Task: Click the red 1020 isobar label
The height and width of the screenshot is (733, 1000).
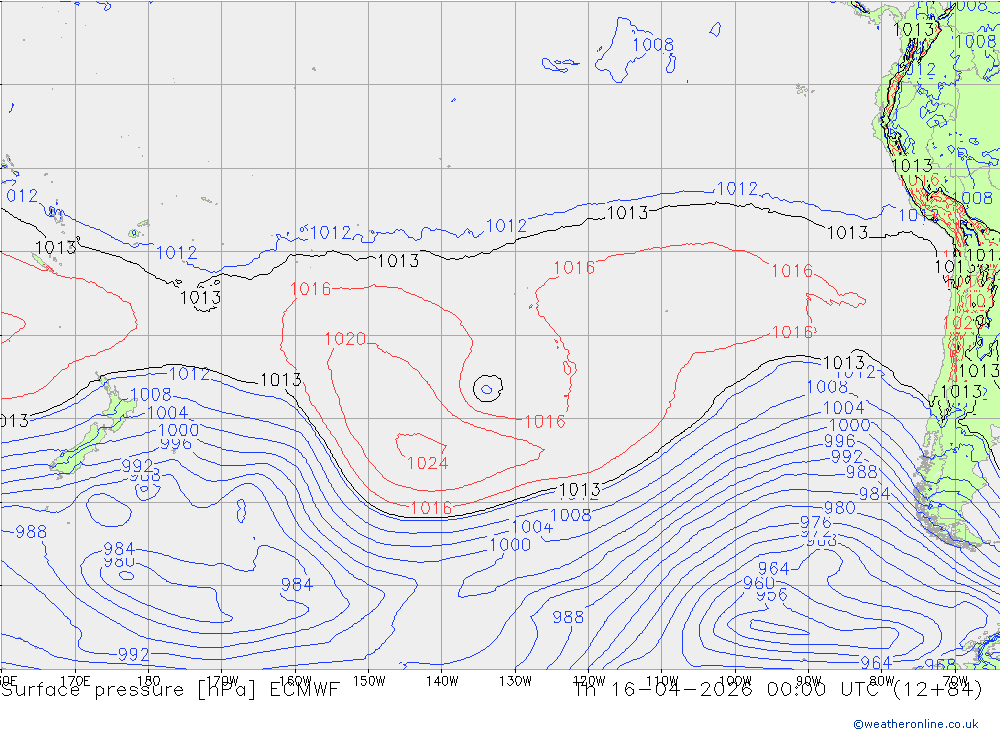Action: (x=345, y=339)
